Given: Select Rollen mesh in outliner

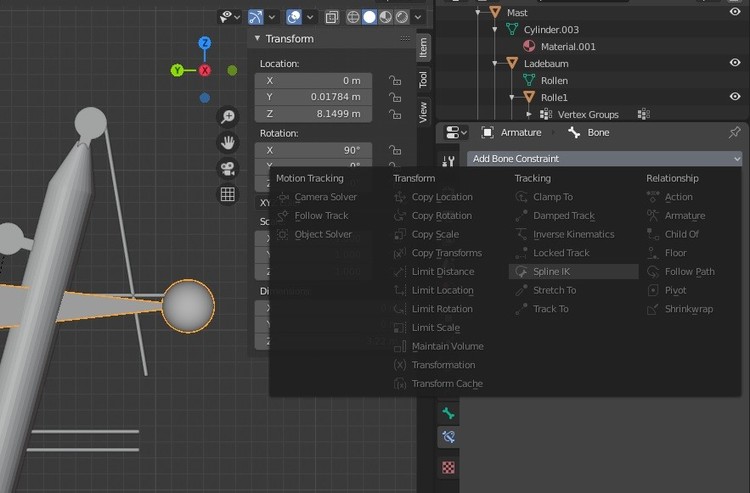Looking at the screenshot, I should [554, 80].
